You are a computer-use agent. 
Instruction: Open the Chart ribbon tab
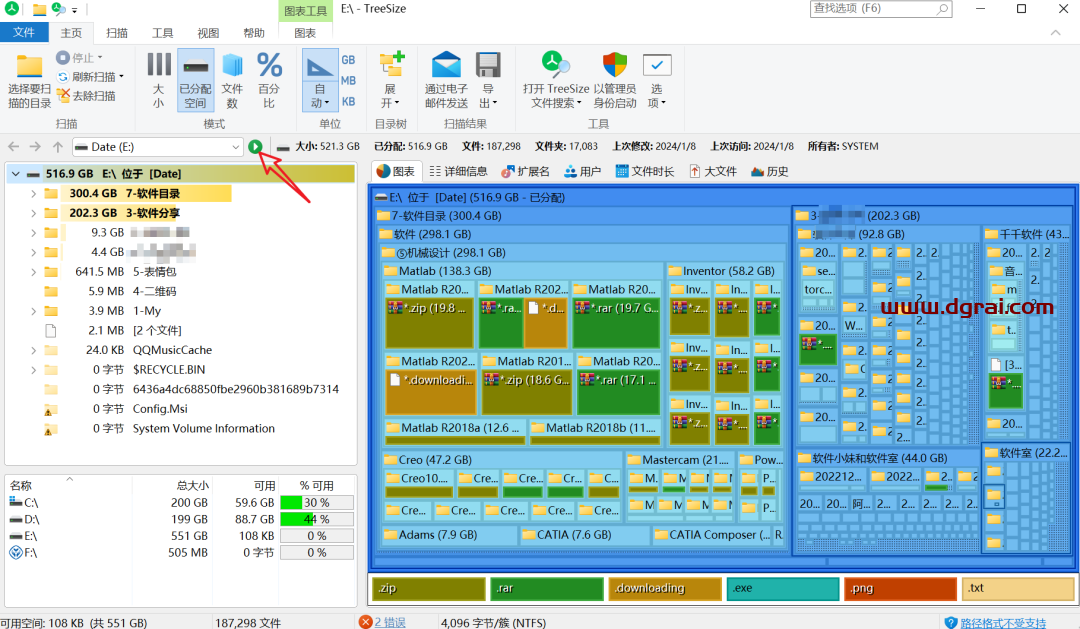tap(305, 33)
